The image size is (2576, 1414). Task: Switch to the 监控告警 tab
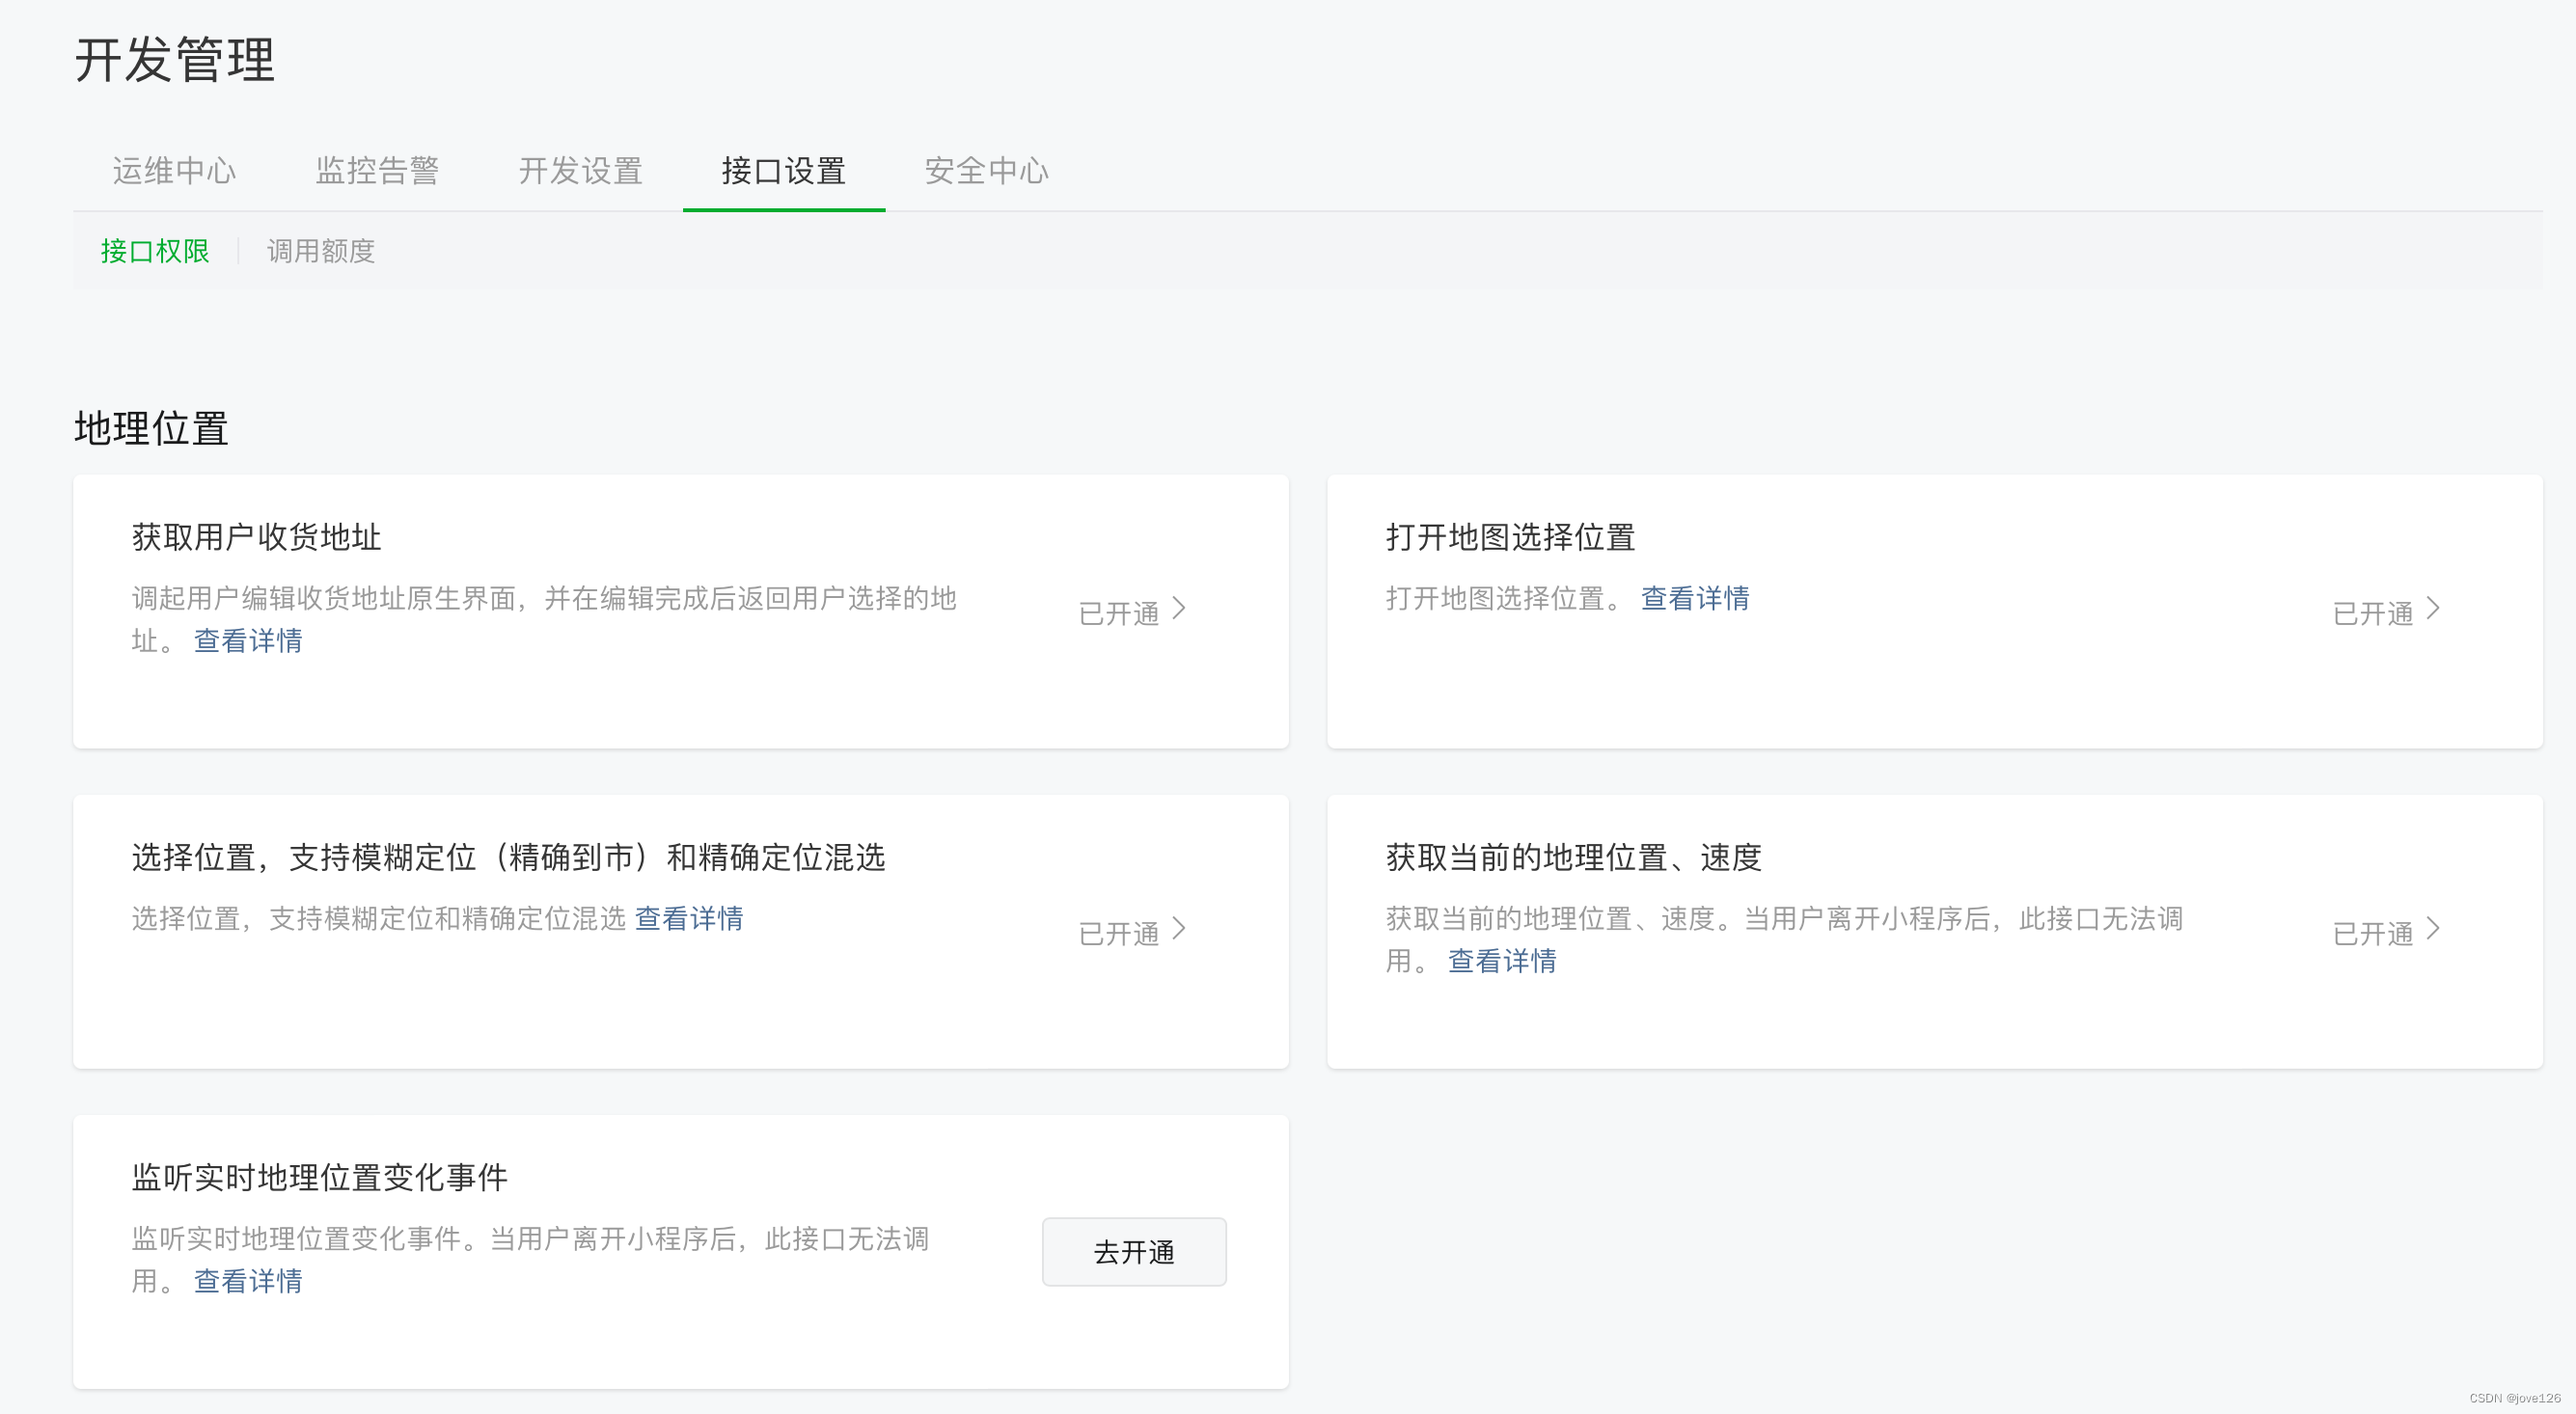[377, 170]
